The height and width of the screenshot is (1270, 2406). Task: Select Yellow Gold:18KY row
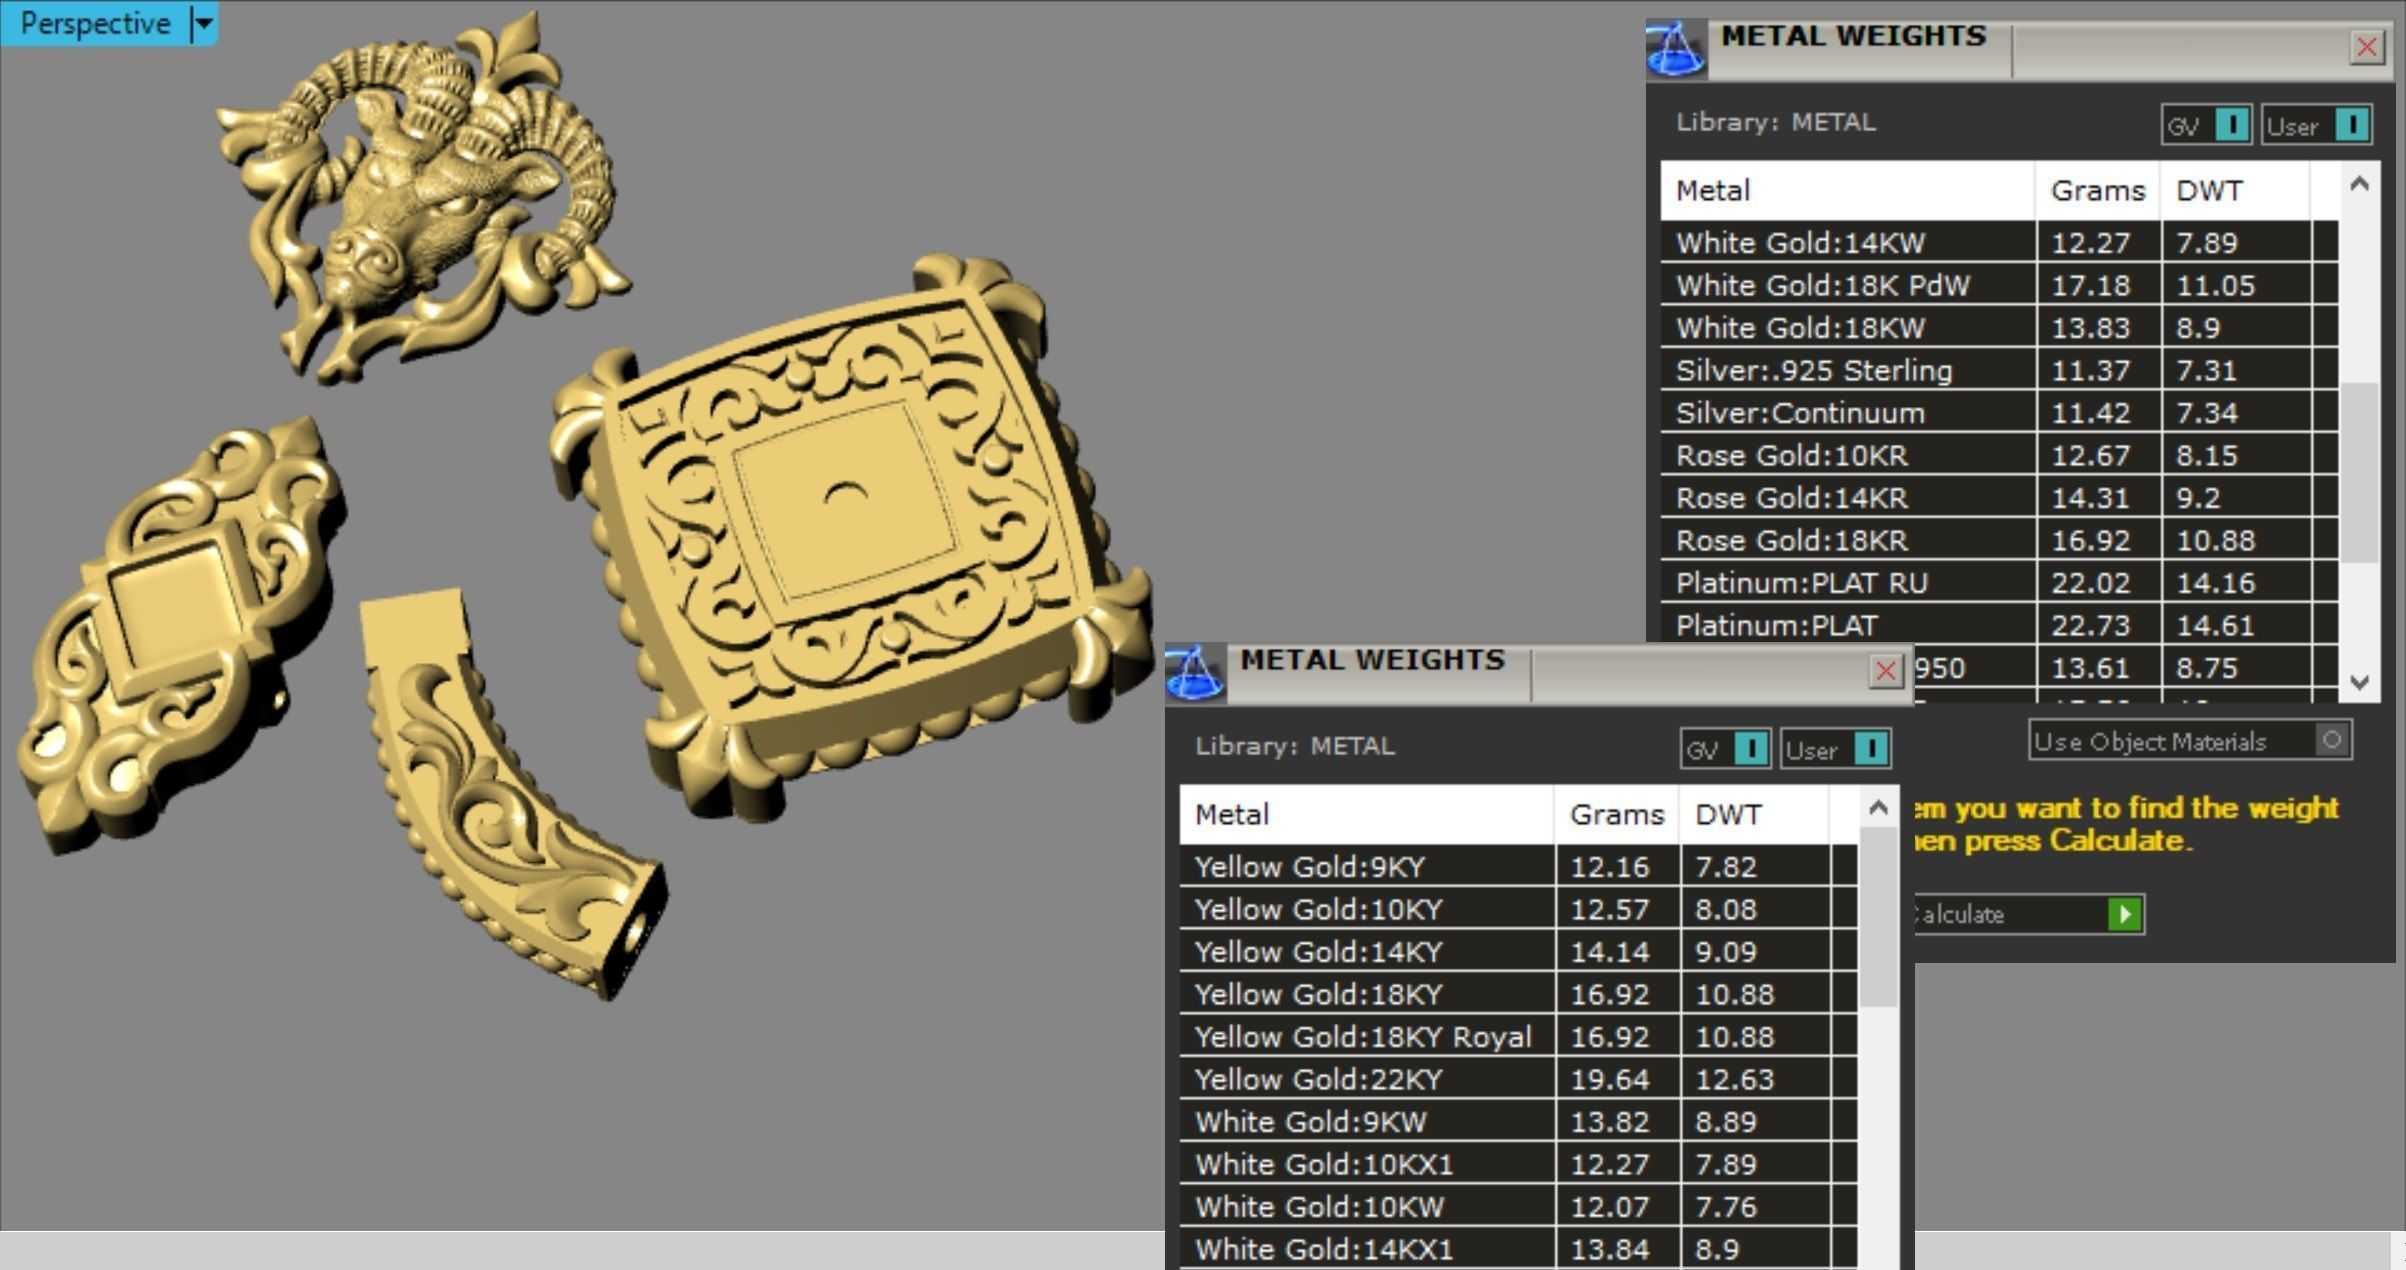[1518, 994]
